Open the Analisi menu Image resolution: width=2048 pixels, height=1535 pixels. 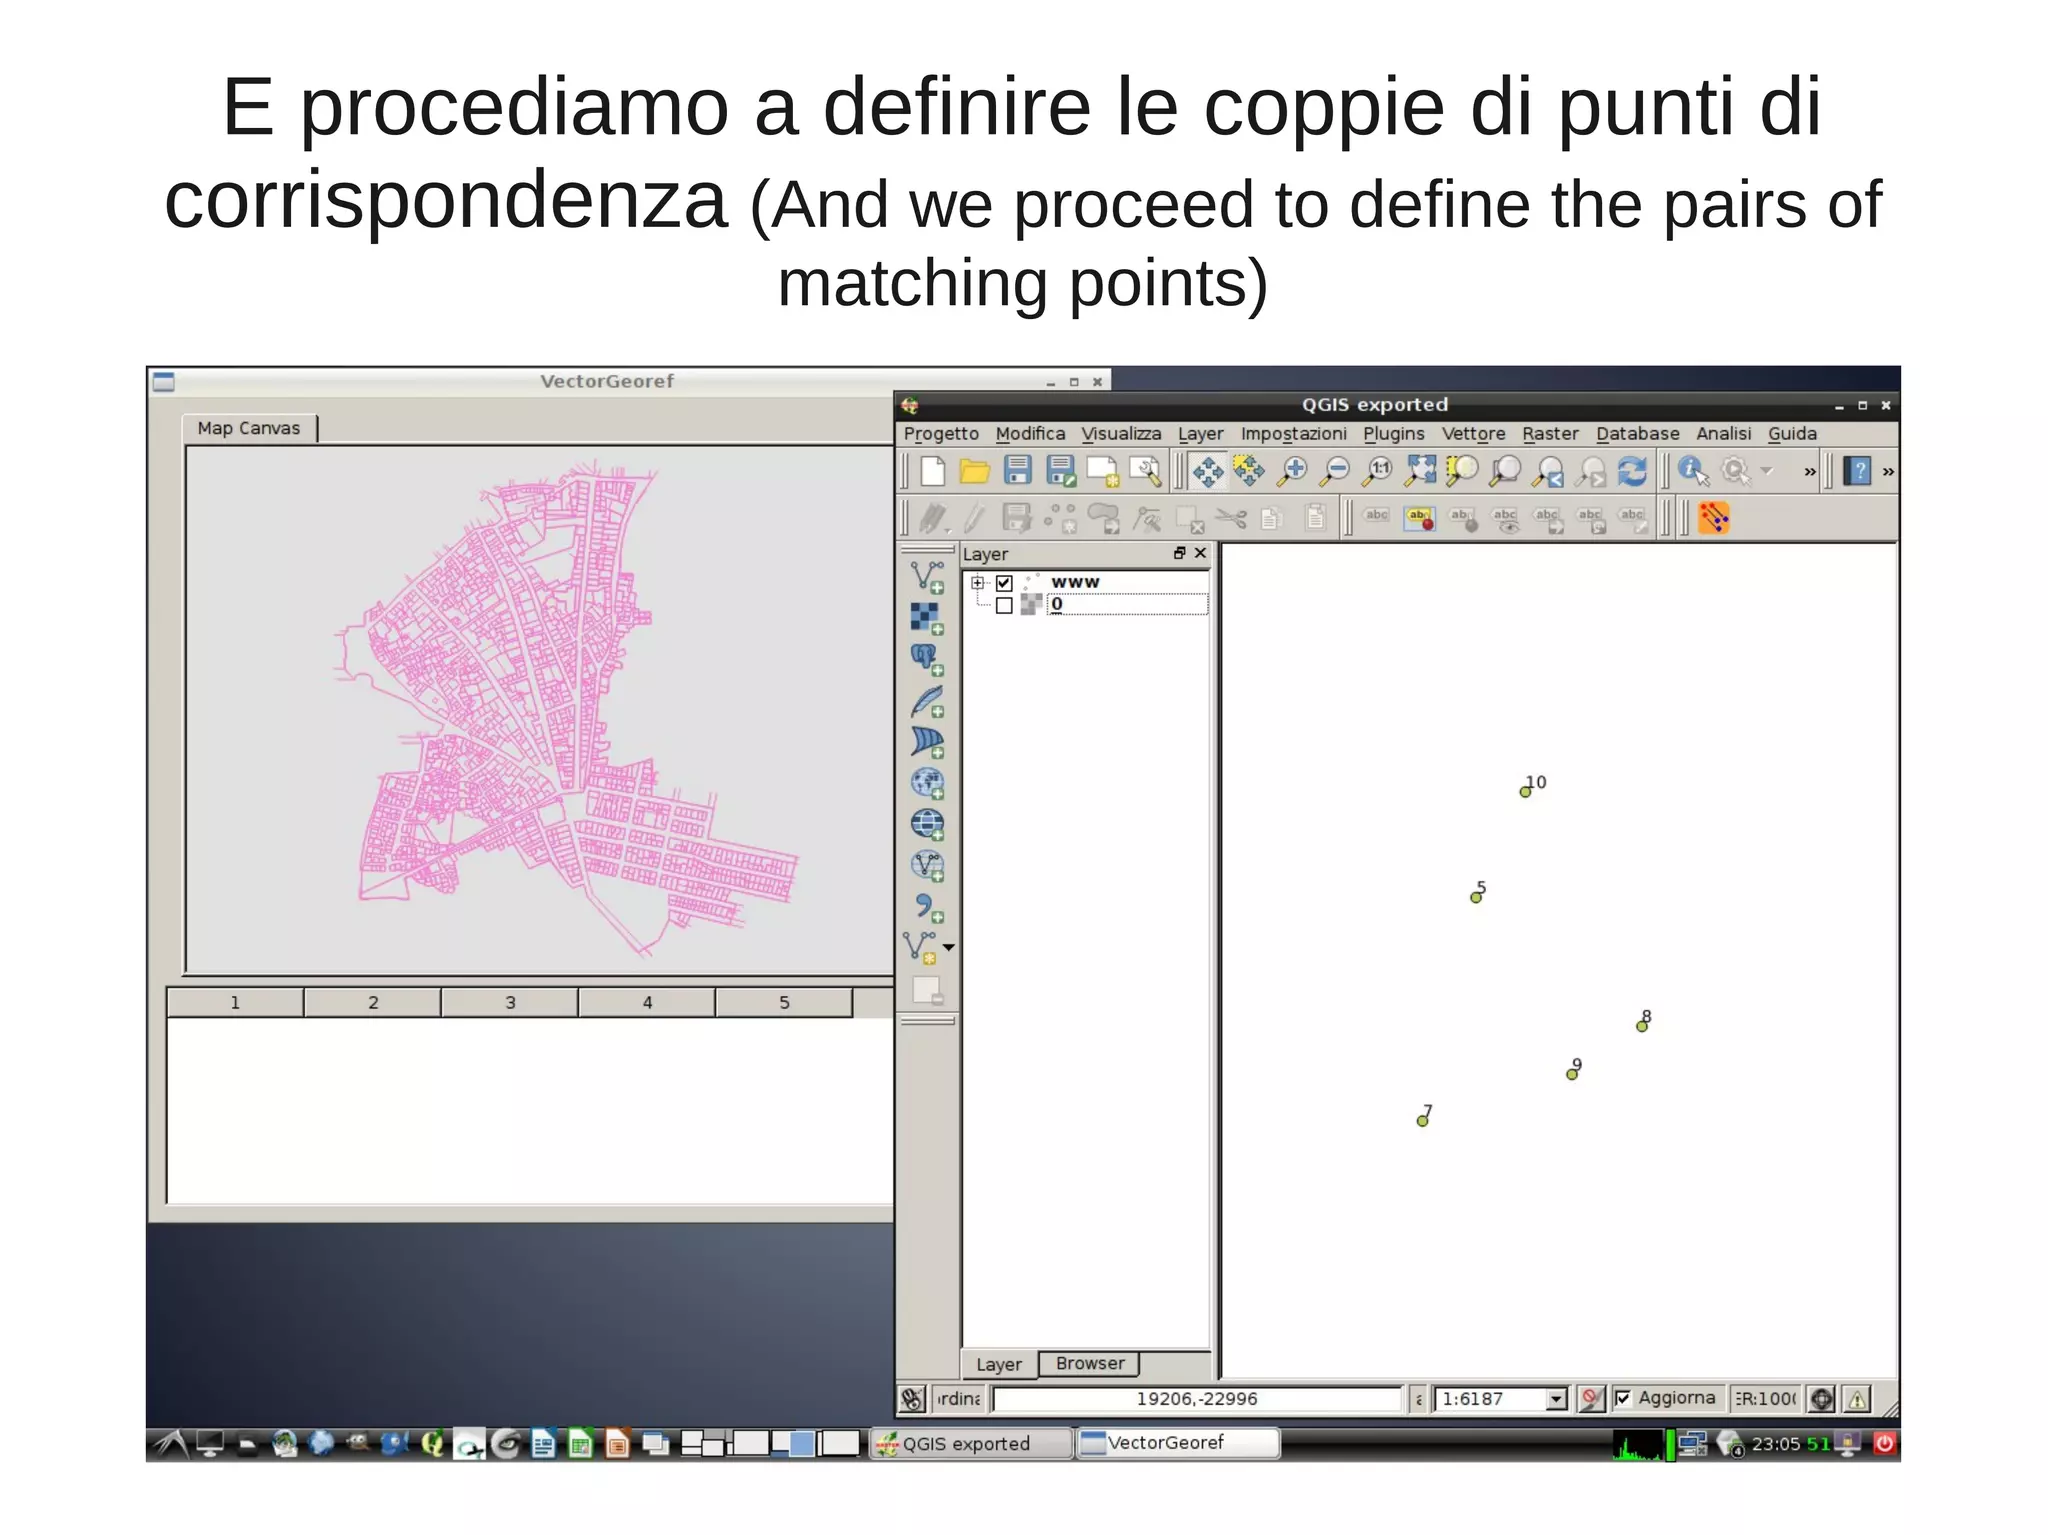pyautogui.click(x=1723, y=434)
